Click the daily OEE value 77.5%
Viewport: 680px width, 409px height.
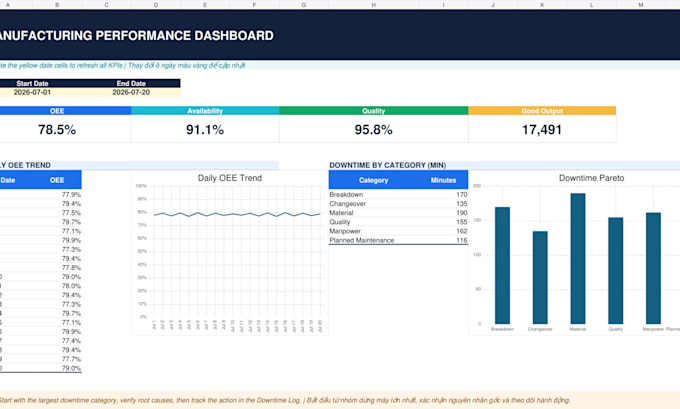pos(71,213)
